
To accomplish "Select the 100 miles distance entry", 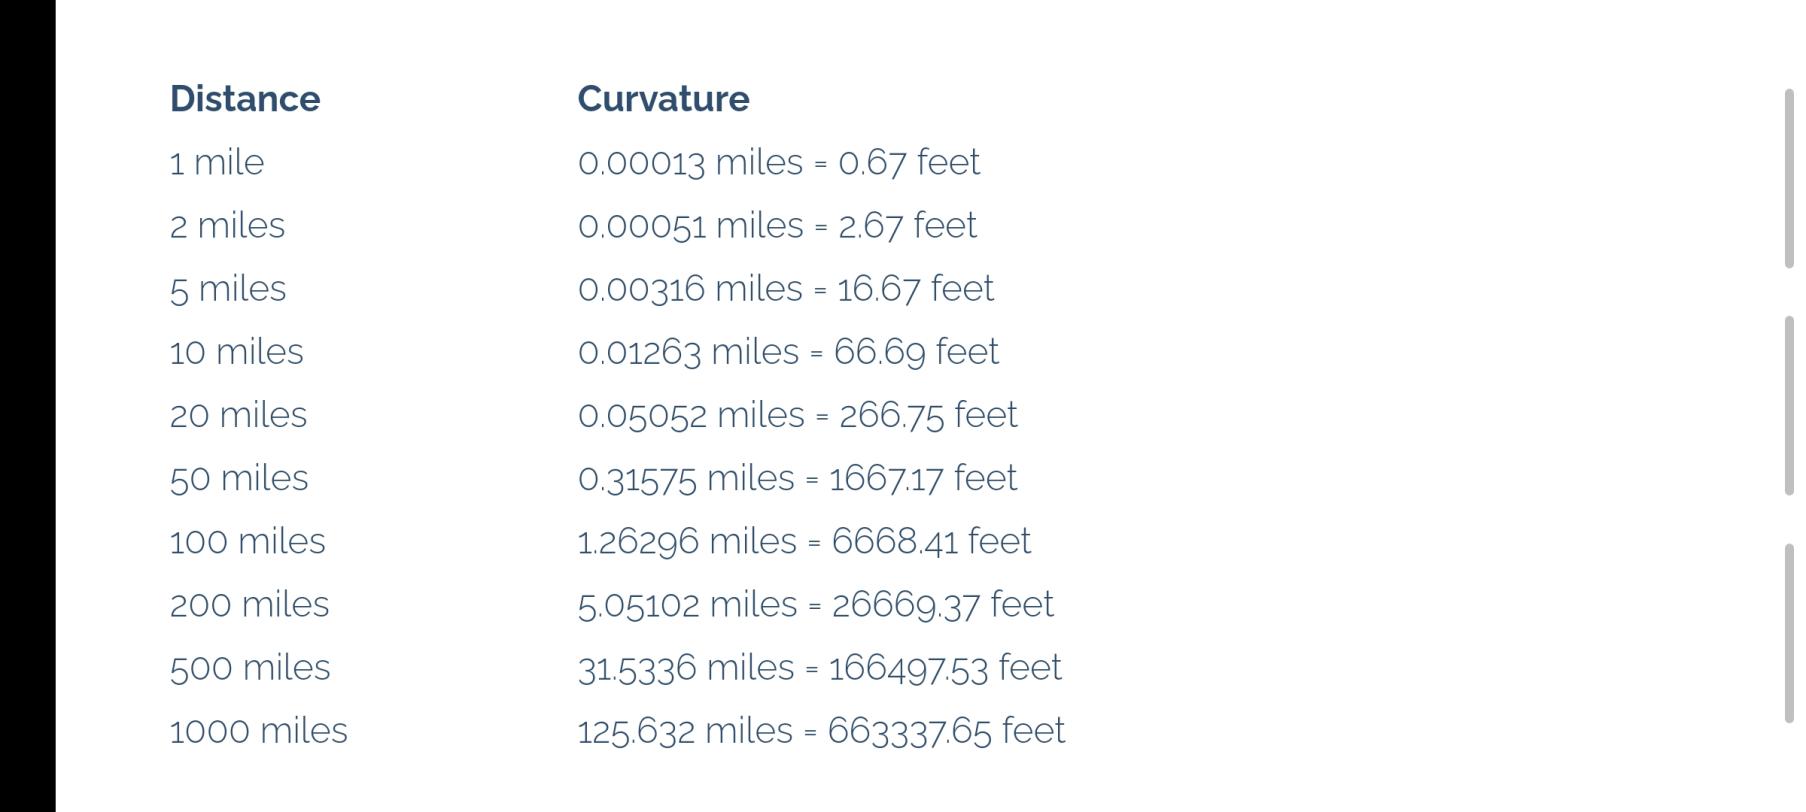I will click(x=247, y=541).
